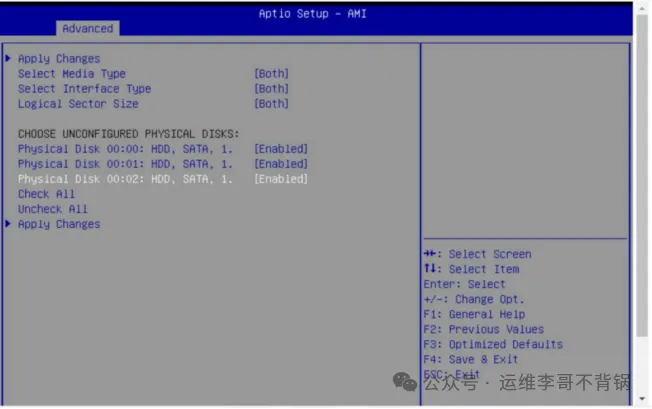Select the Select Interface Type label
Screen dimensions: 652x409
pyautogui.click(x=84, y=89)
